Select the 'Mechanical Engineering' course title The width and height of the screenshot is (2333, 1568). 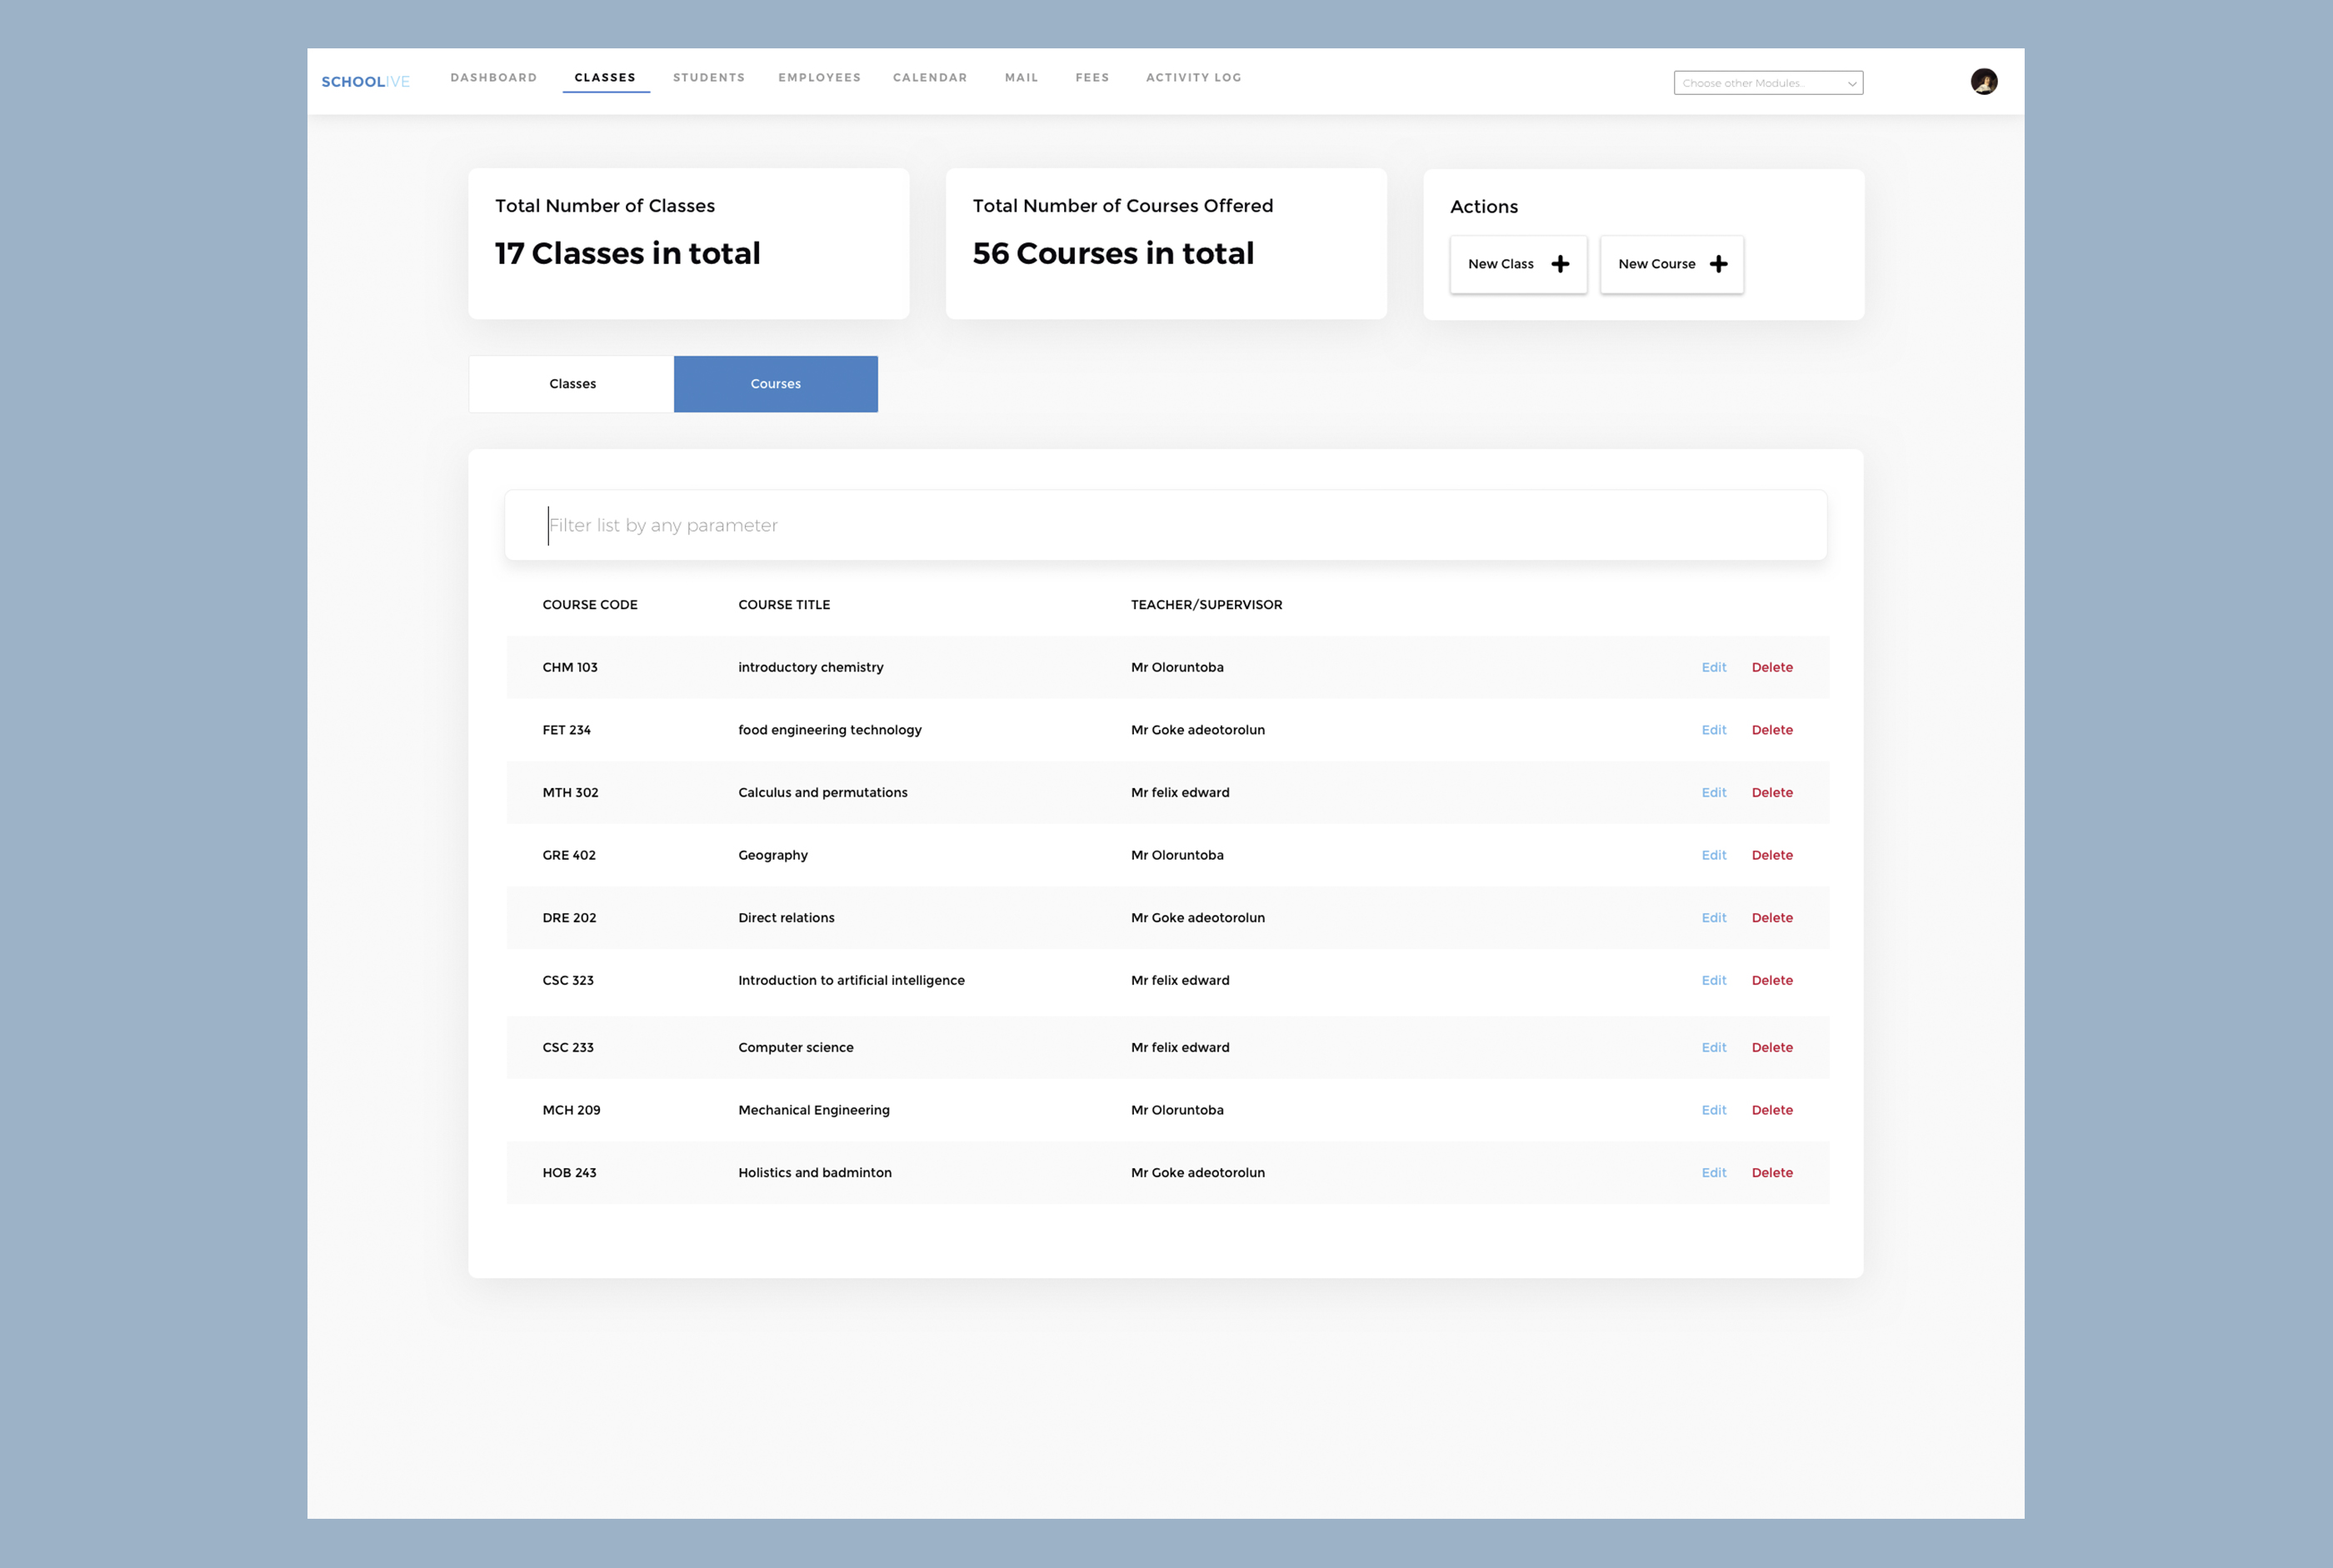pos(814,1110)
